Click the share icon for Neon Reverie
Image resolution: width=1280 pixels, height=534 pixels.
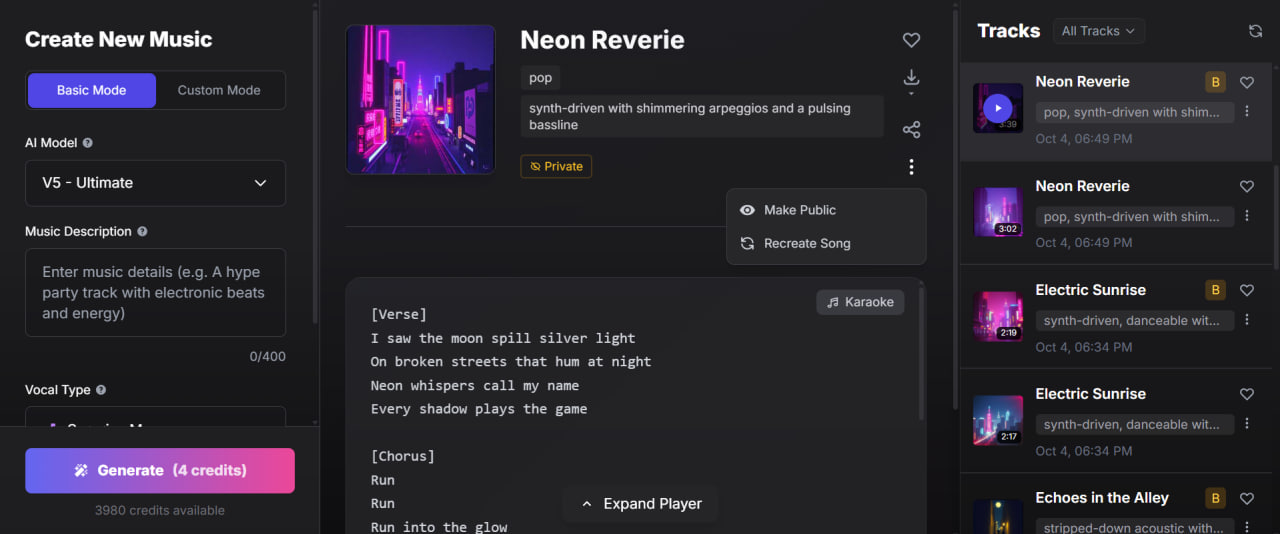(911, 130)
